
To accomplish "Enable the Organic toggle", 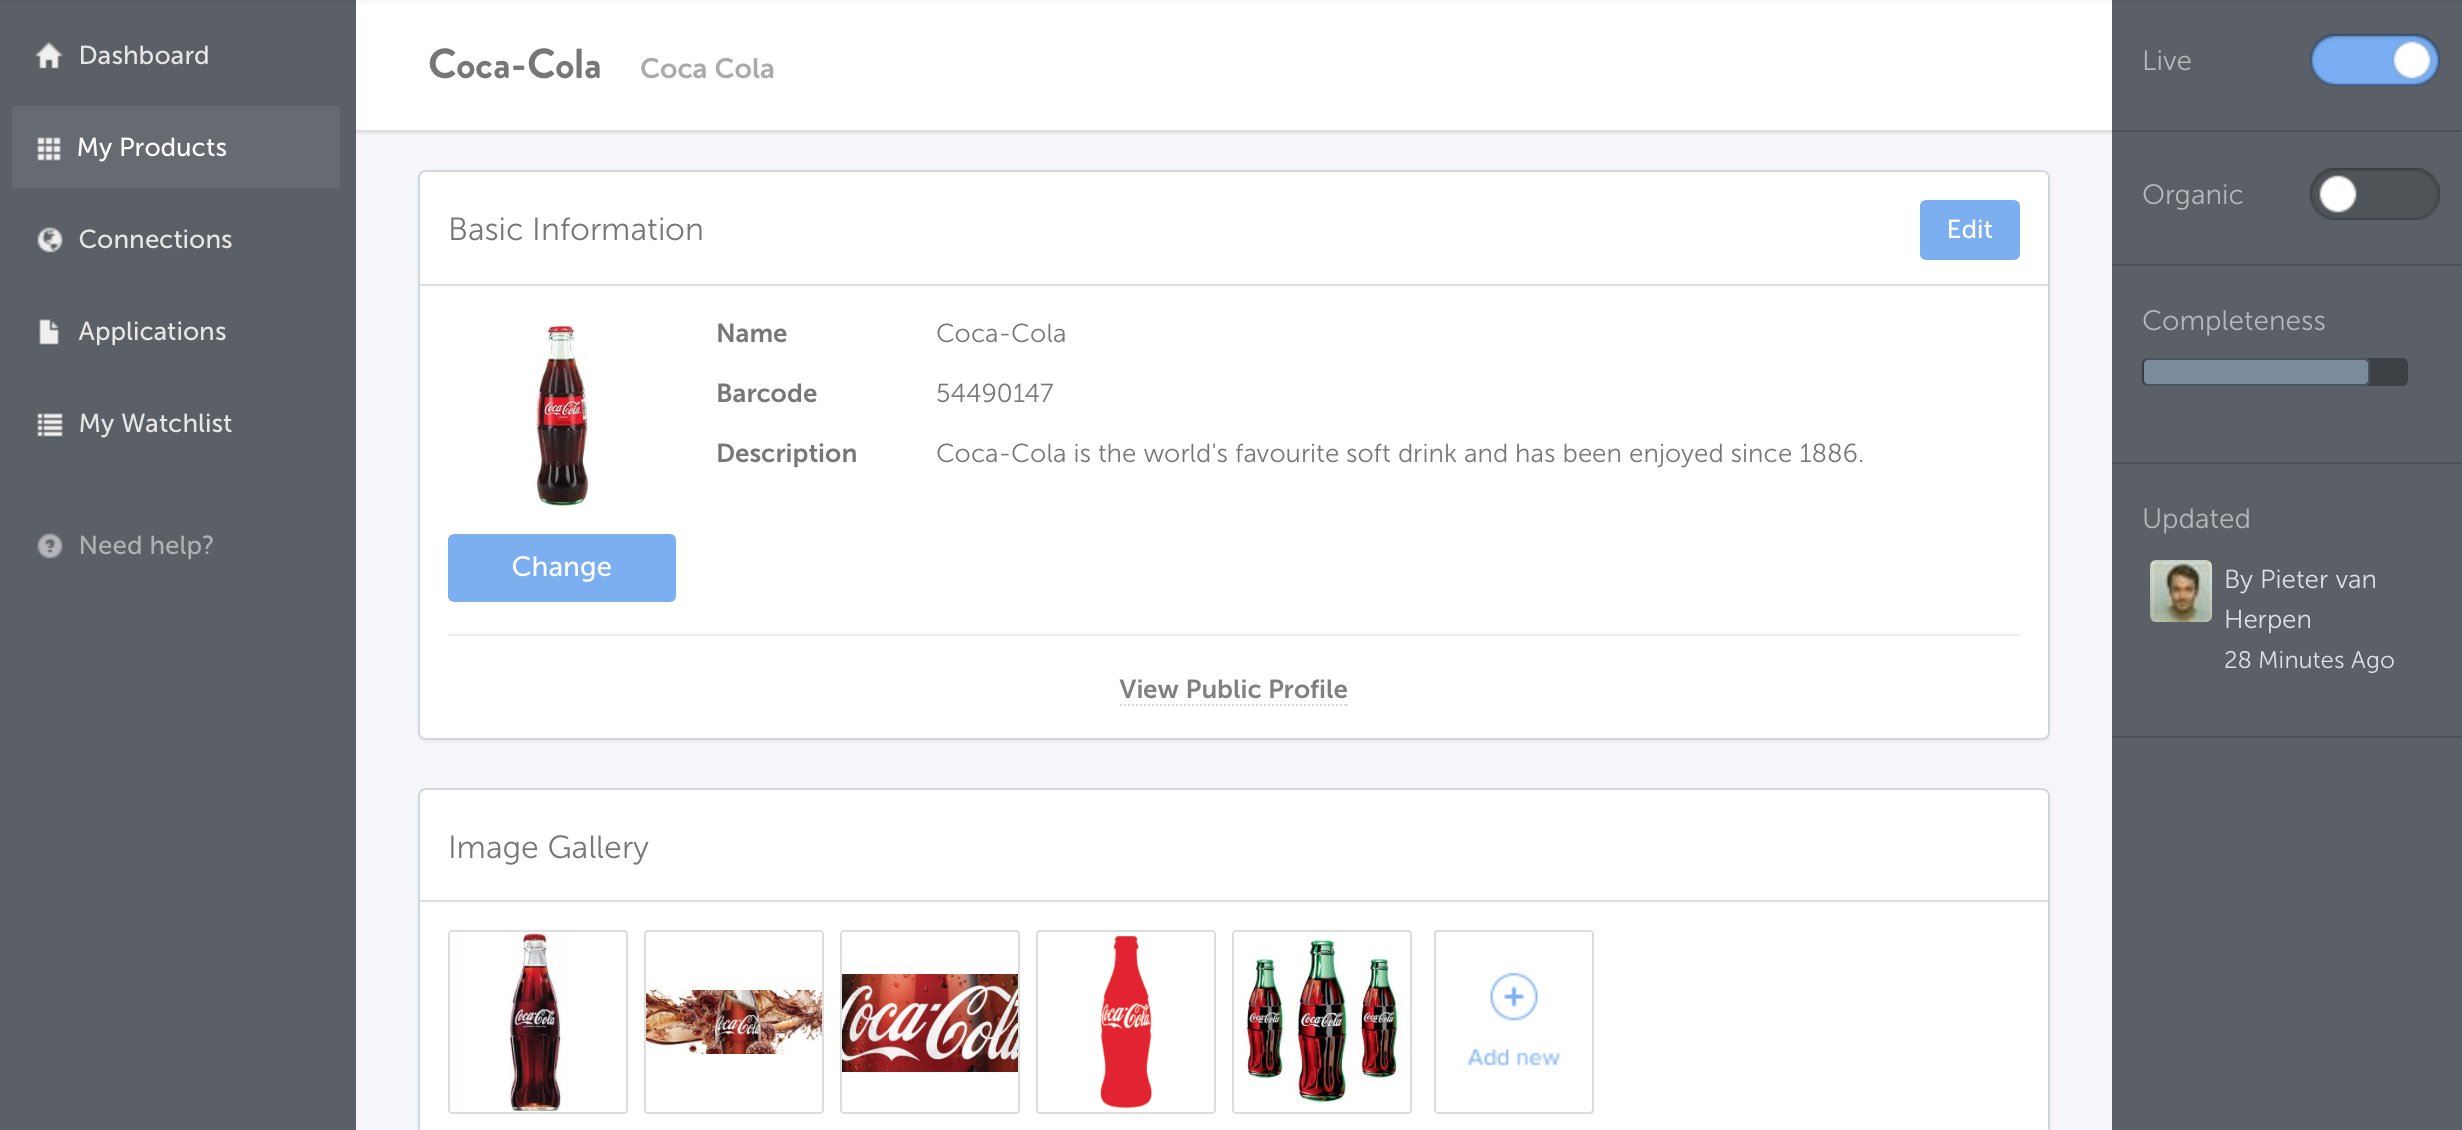I will (2374, 194).
